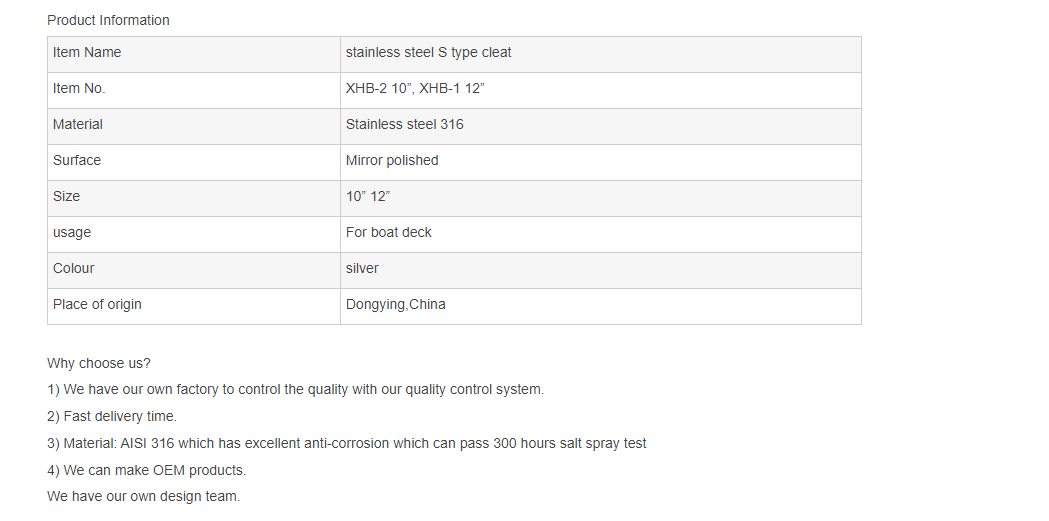The image size is (1049, 521).
Task: Click the "Place of origin" label
Action: (x=97, y=304)
